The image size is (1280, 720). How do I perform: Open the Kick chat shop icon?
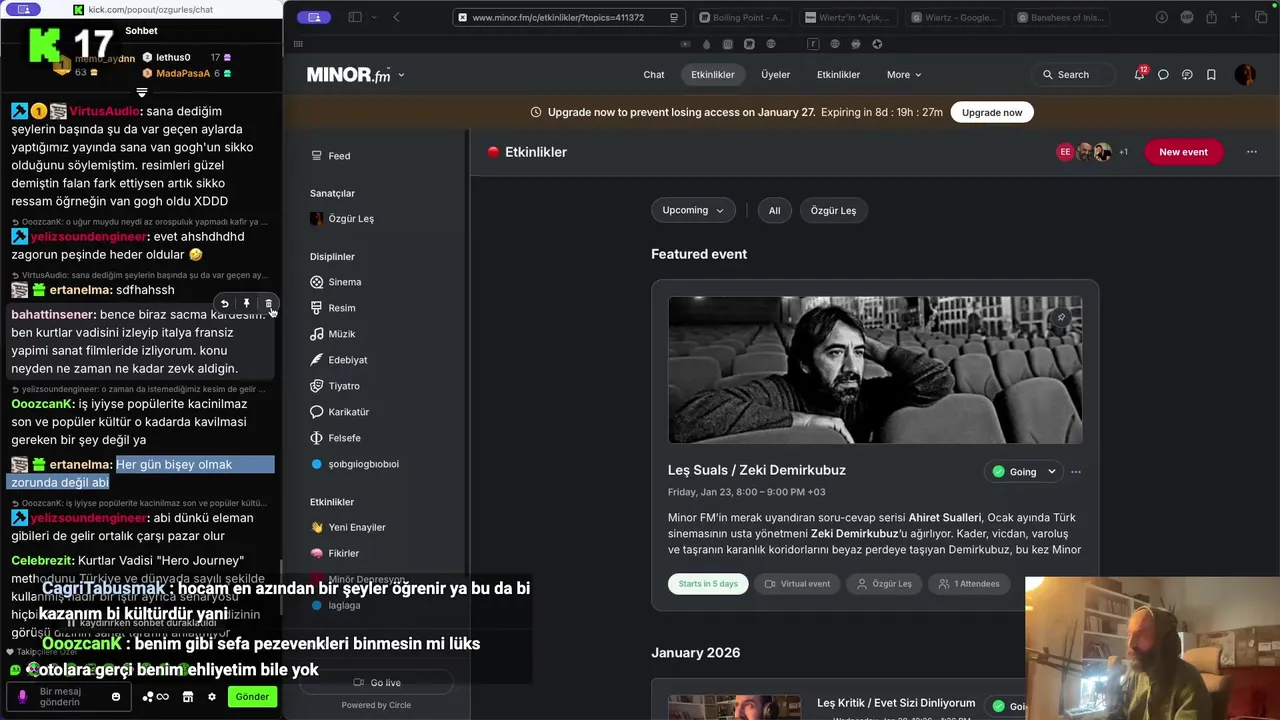tap(187, 697)
